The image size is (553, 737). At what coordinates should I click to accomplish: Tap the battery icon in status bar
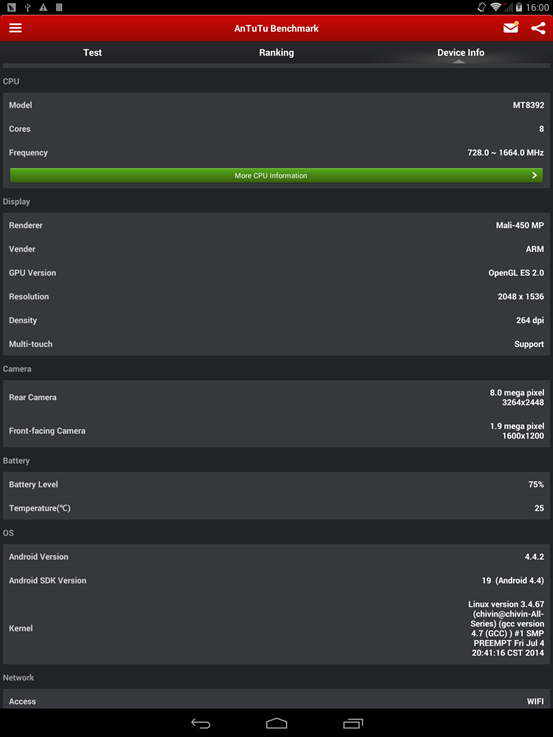point(519,7)
